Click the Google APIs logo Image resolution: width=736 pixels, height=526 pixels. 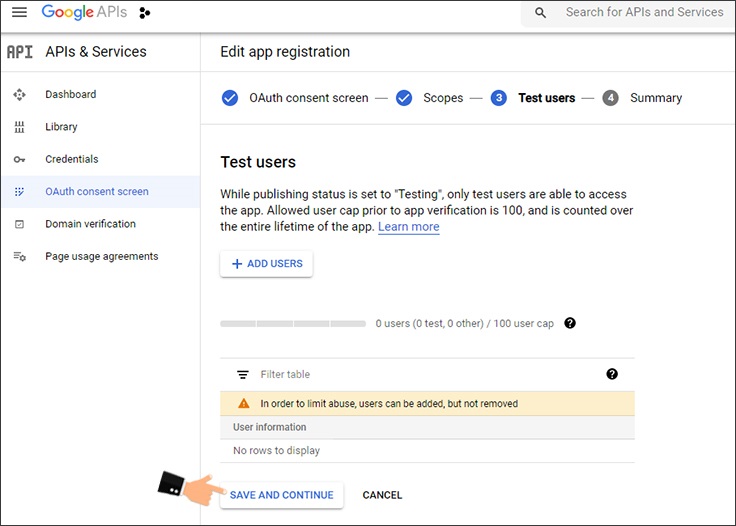(x=84, y=13)
